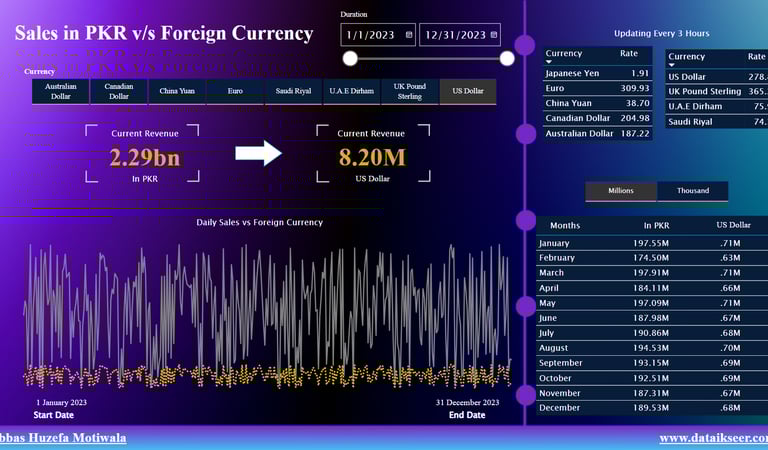Viewport: 768px width, 450px height.
Task: Click the end date field 12/31/2023
Action: (460, 35)
